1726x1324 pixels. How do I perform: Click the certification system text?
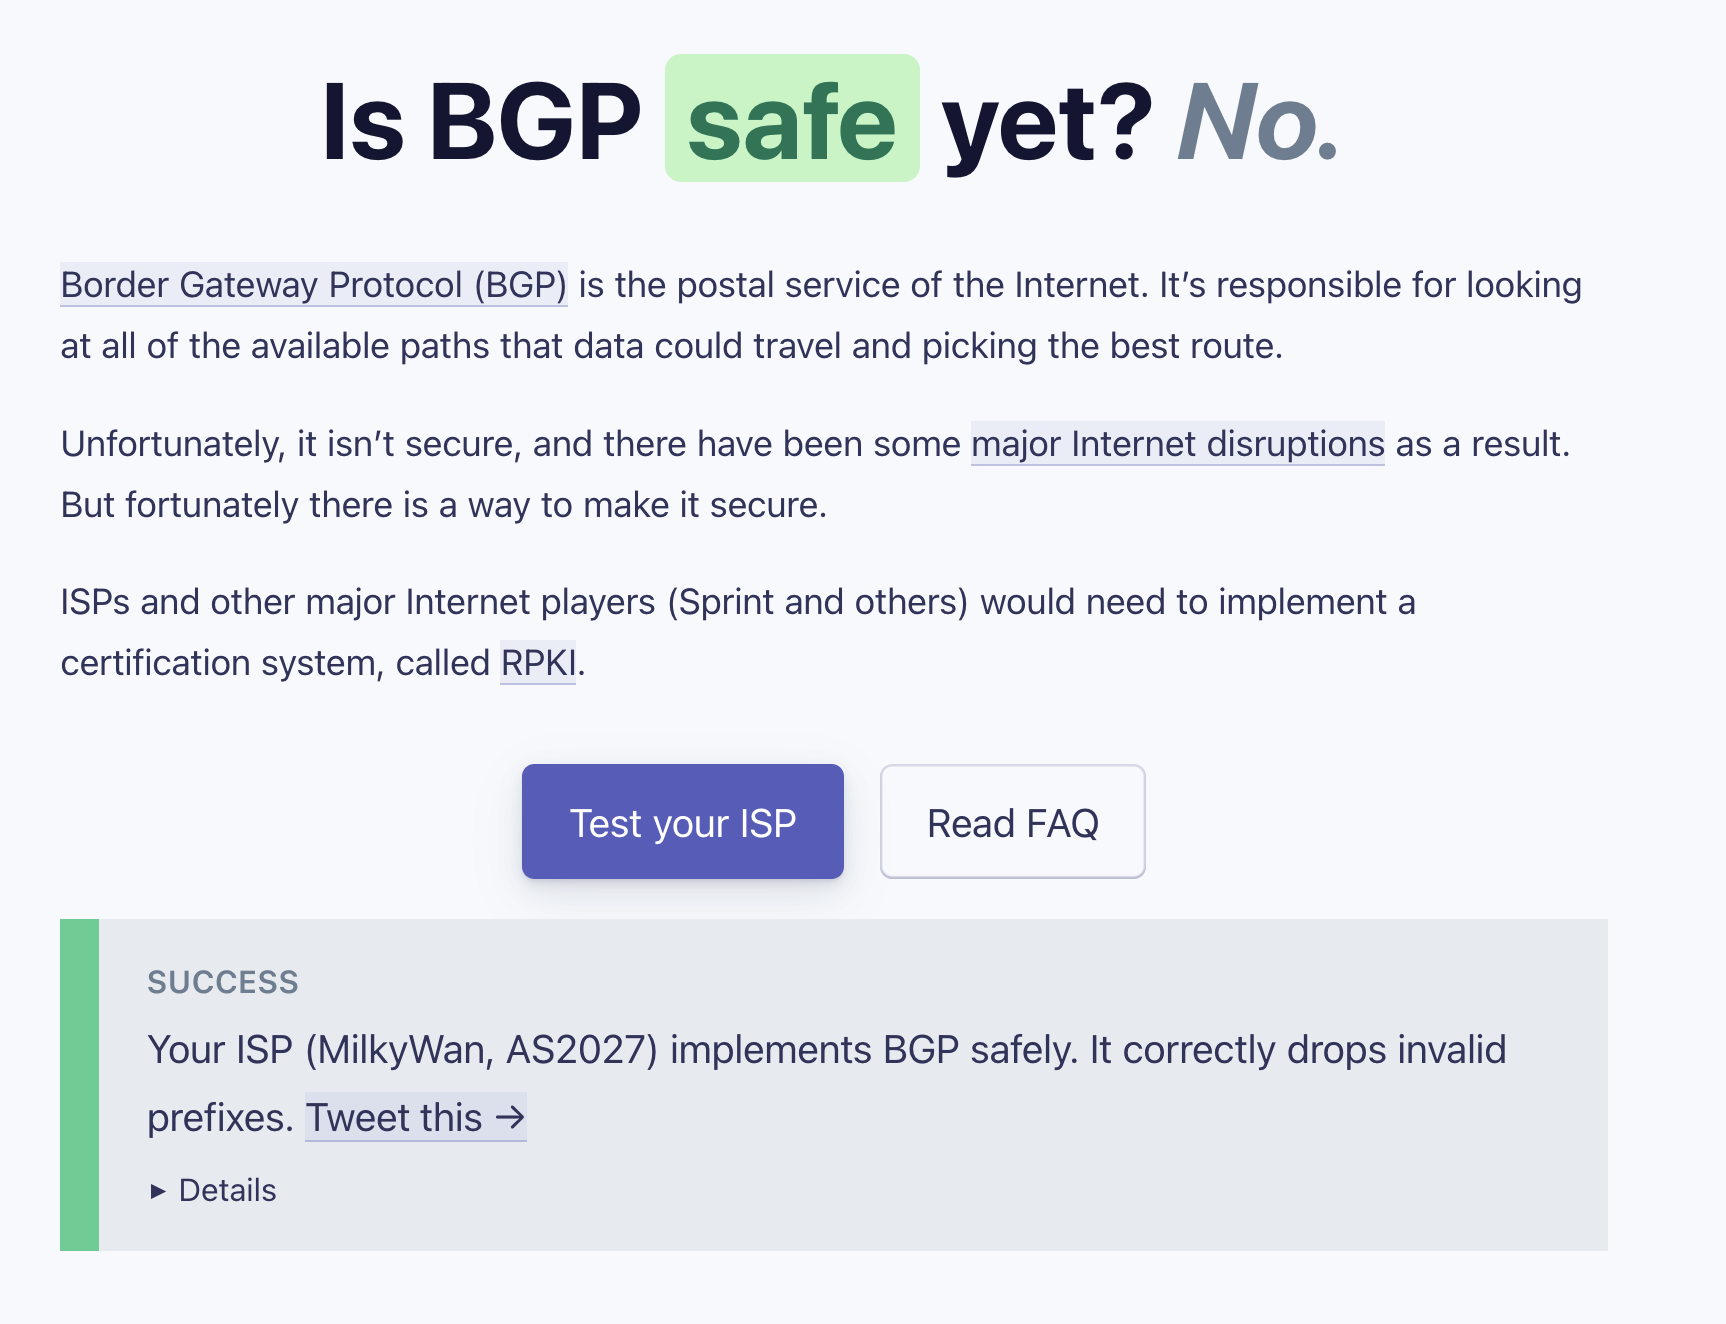point(222,663)
